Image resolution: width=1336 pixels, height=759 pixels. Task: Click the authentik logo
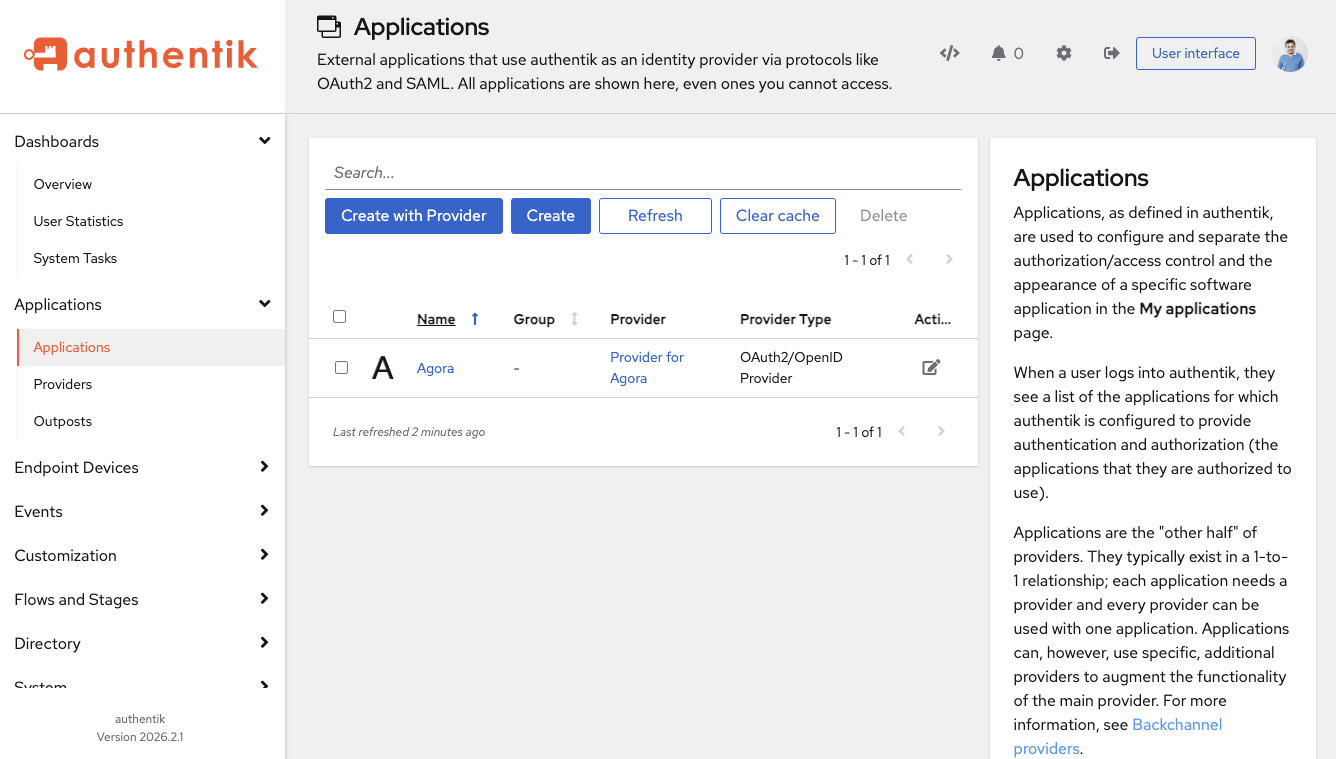(x=141, y=55)
